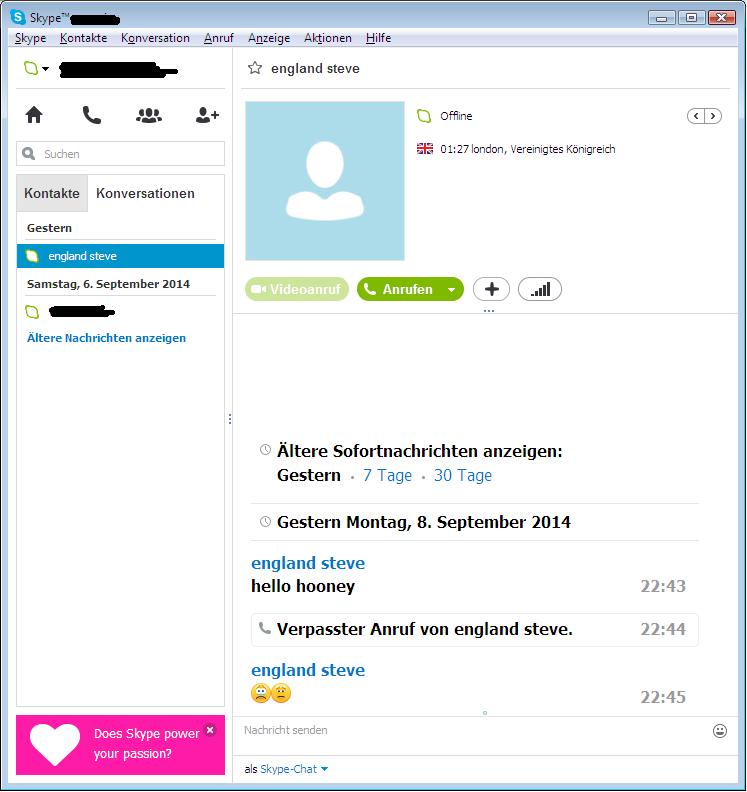
Task: Click the hello hooney message text
Action: 303,586
